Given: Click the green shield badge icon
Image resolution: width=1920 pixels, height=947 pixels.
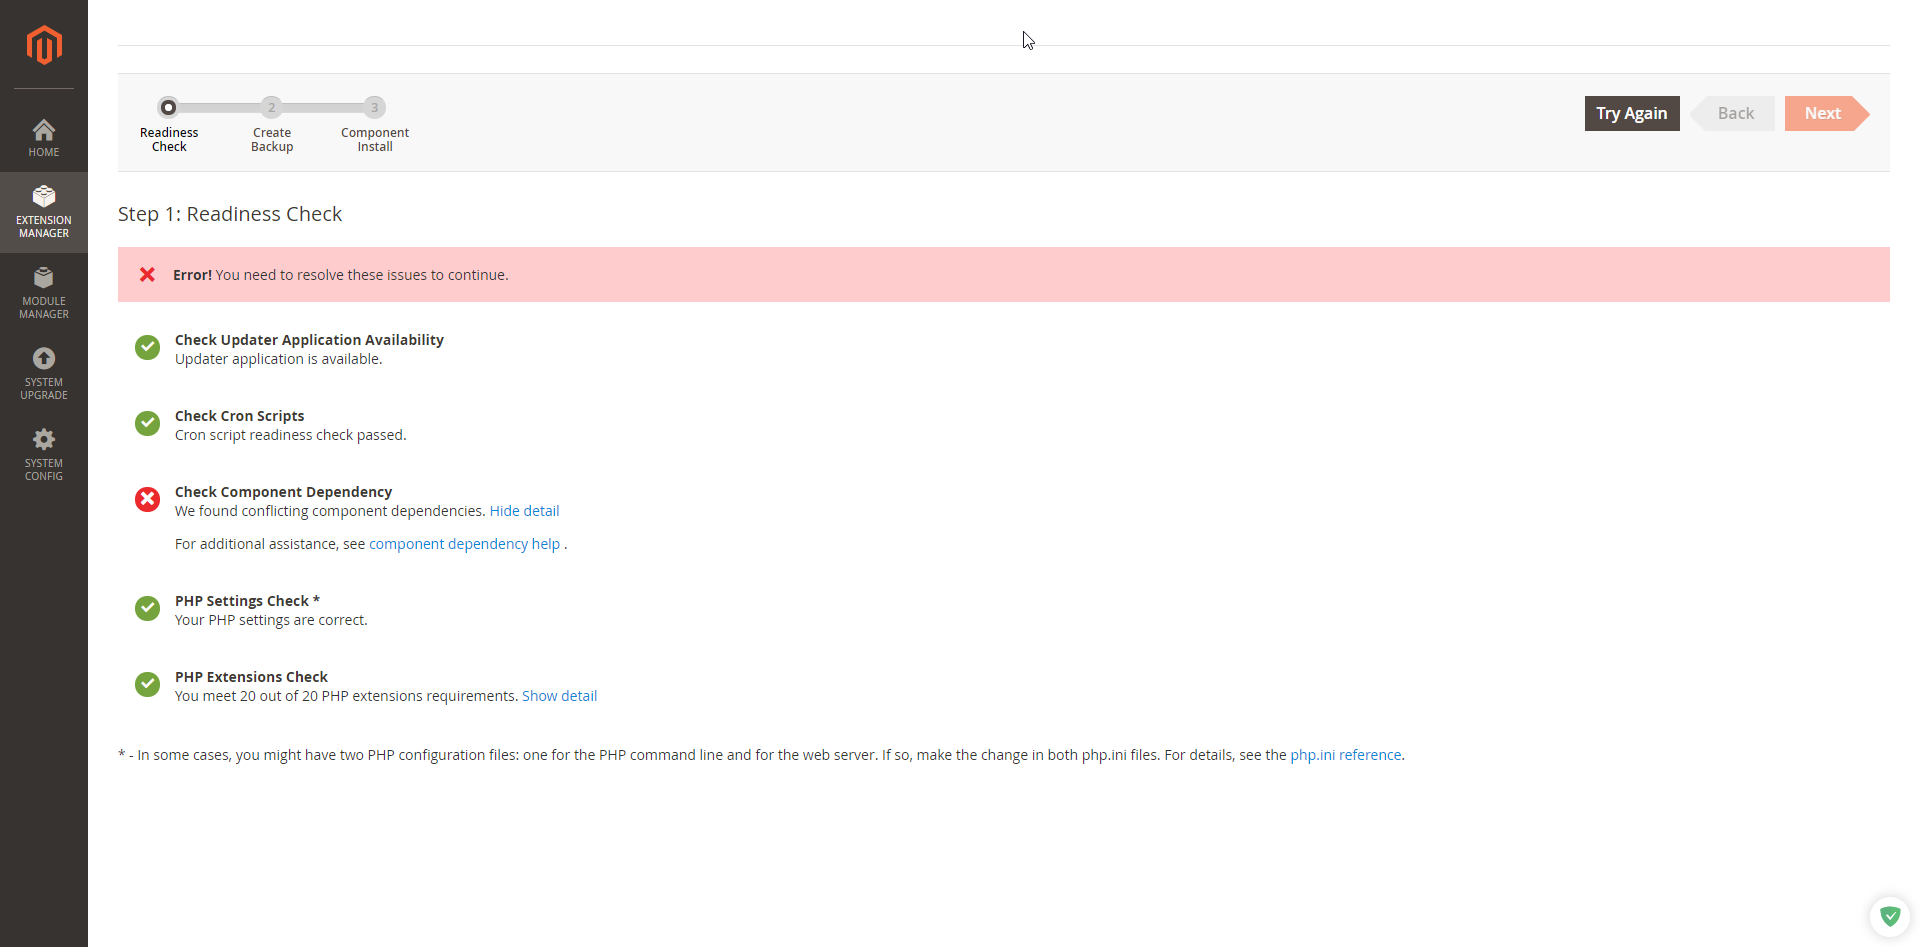Looking at the screenshot, I should tap(1889, 916).
